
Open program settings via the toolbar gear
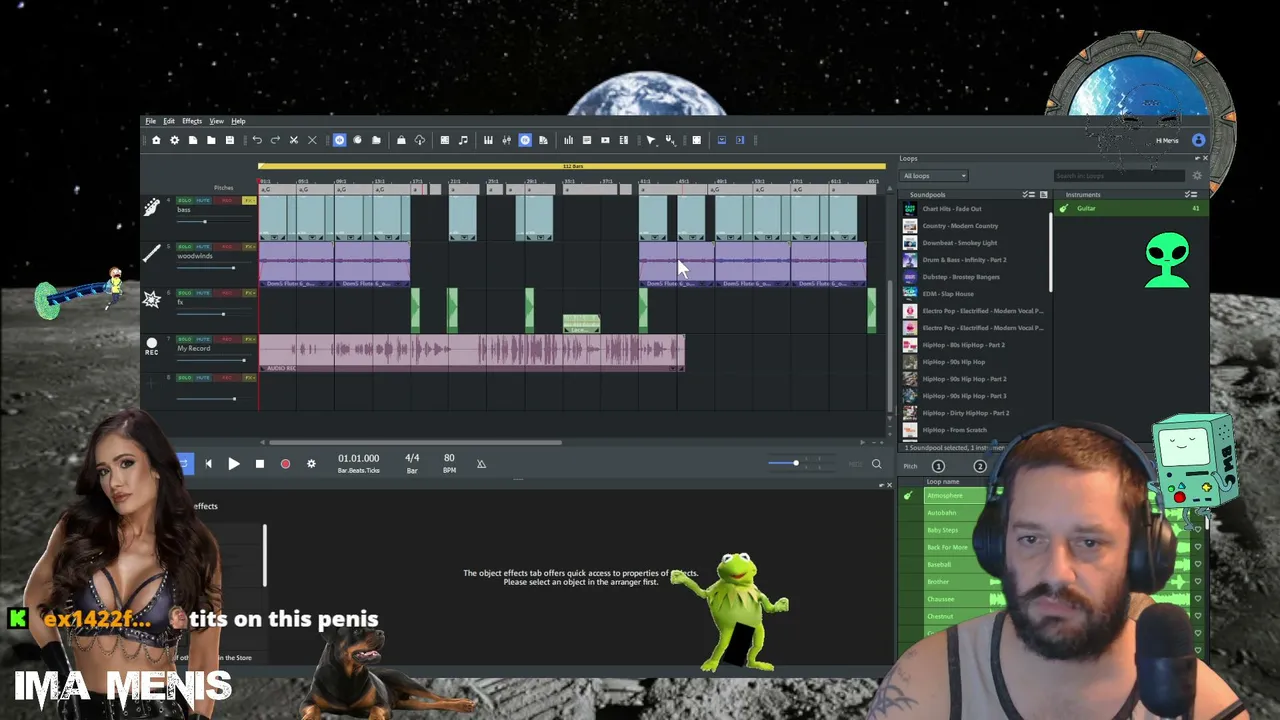(x=174, y=140)
